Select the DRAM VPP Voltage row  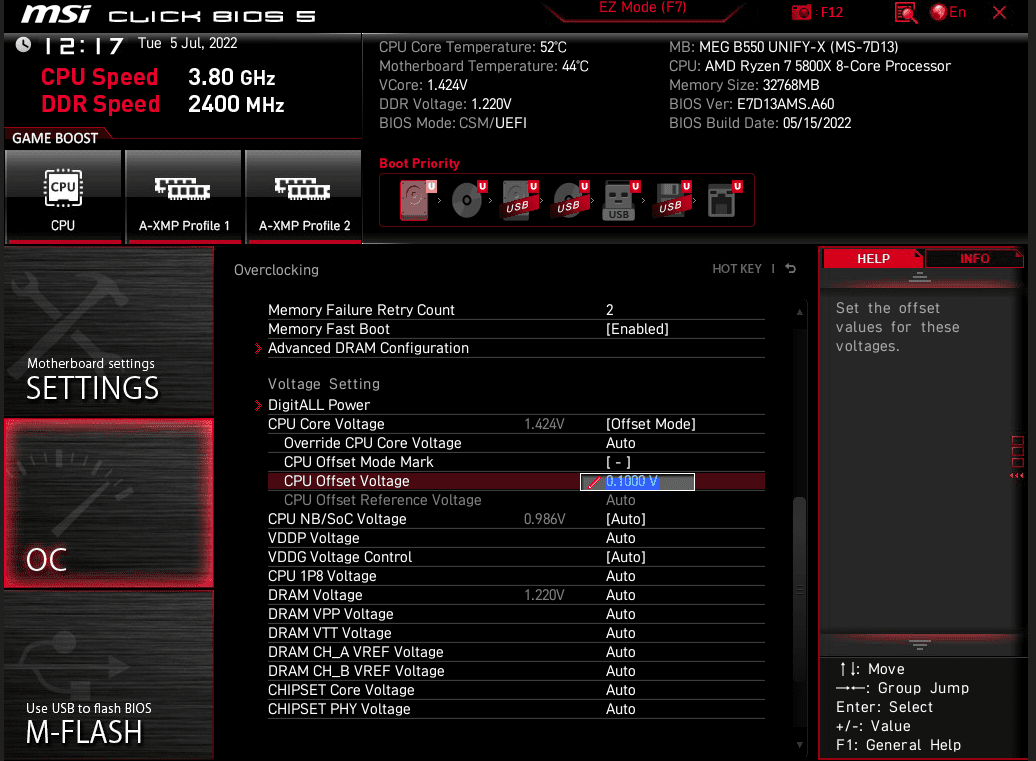[x=516, y=614]
